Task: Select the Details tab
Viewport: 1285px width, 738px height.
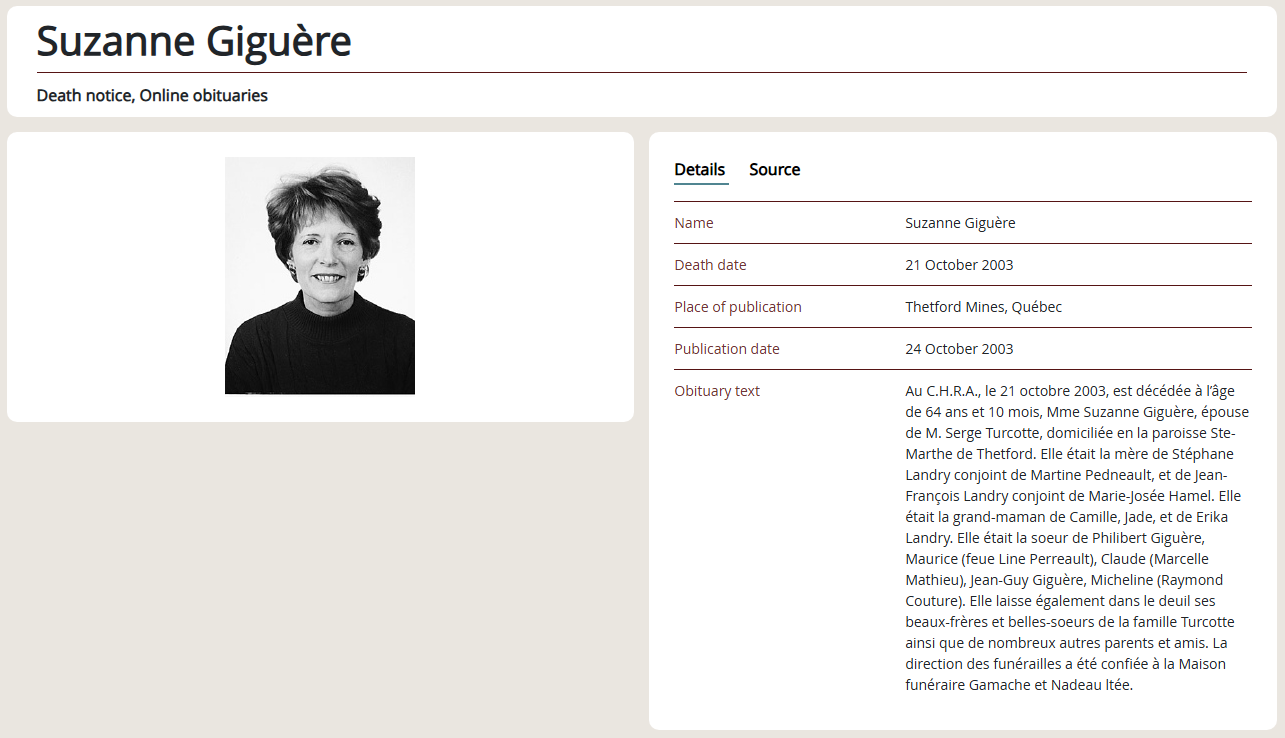Action: (x=699, y=170)
